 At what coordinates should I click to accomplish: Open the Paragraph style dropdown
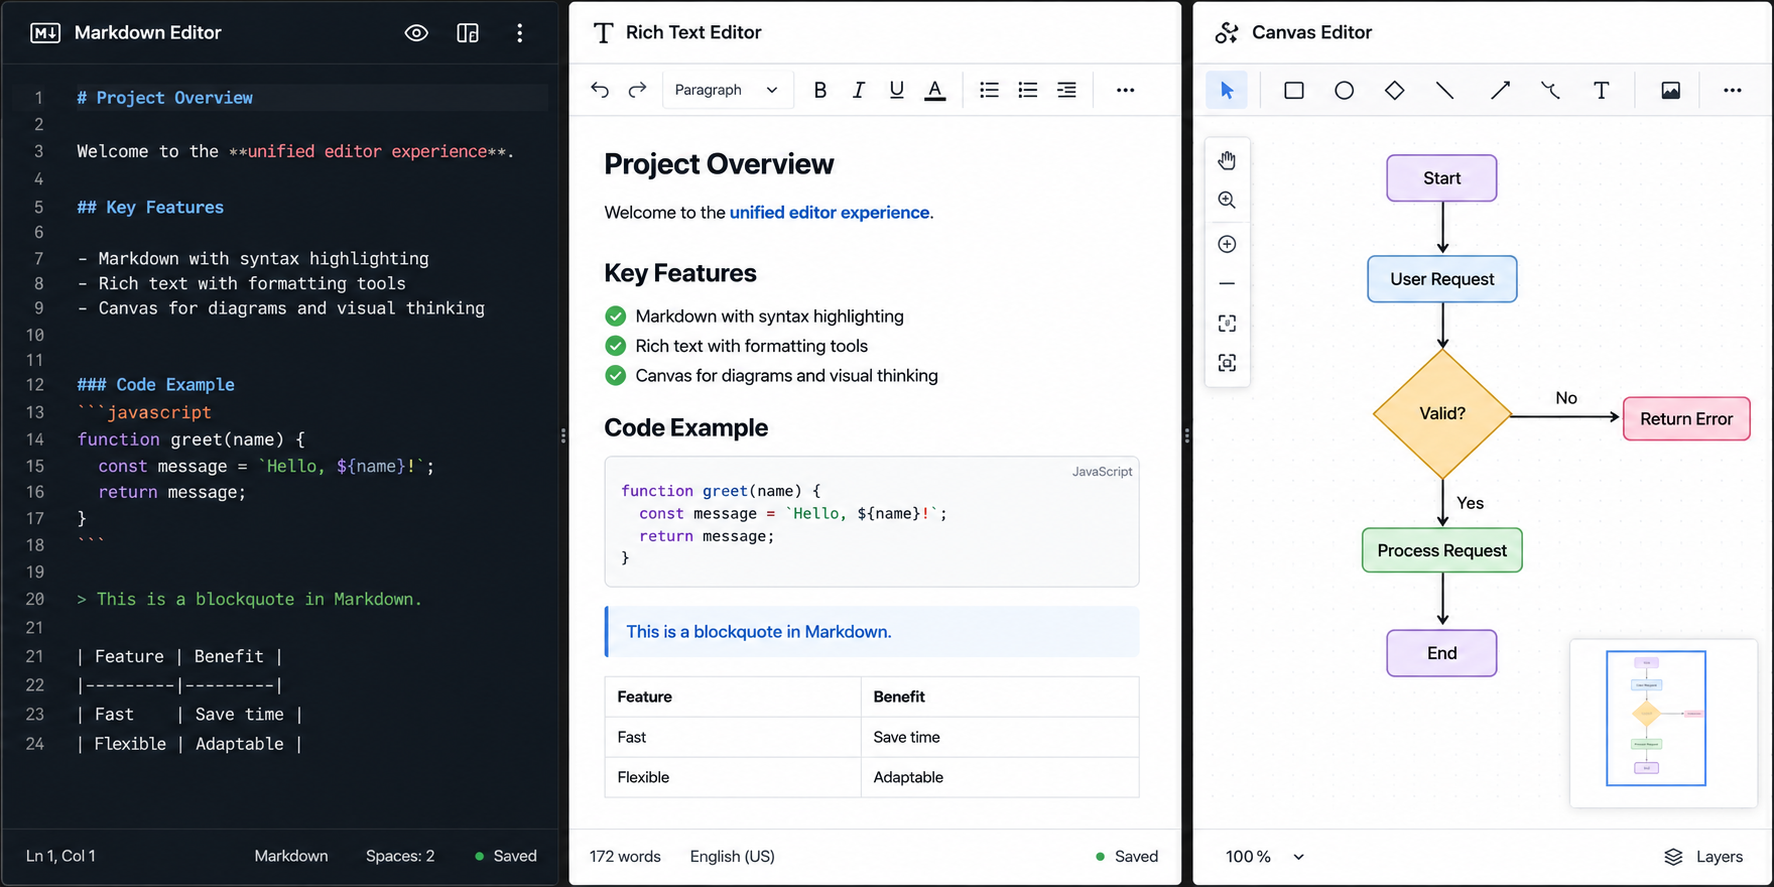[727, 90]
